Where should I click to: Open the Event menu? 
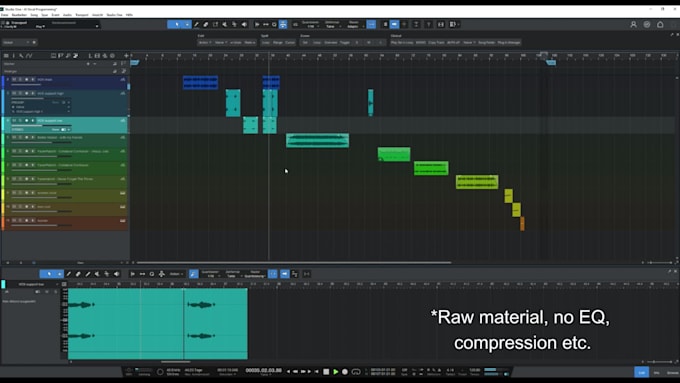55,15
